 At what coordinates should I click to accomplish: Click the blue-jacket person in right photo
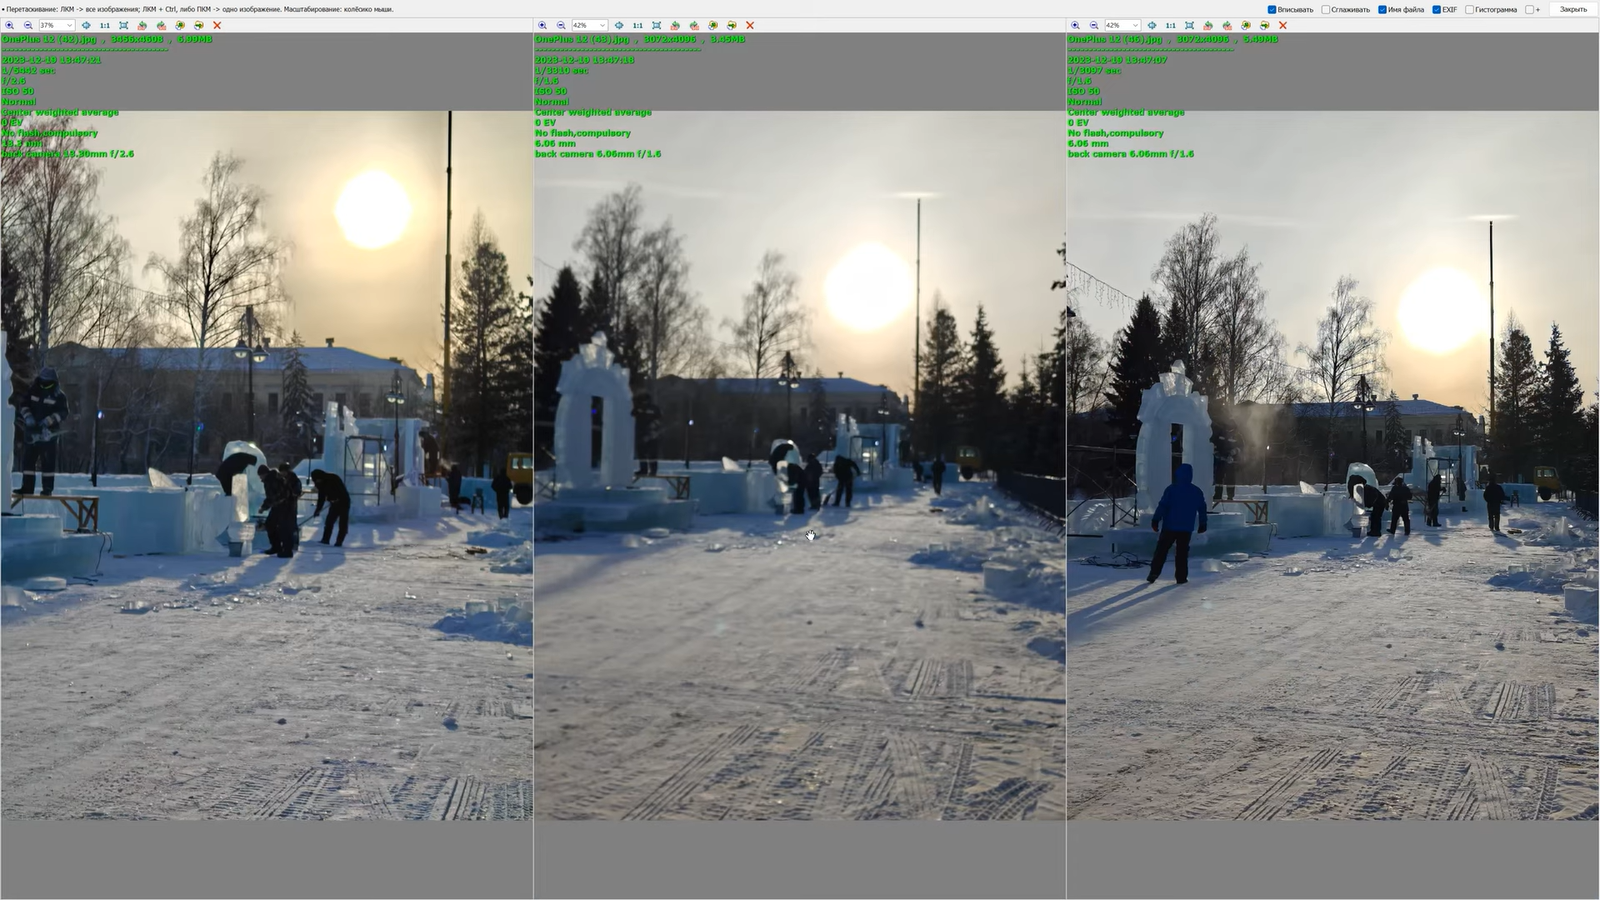1179,515
